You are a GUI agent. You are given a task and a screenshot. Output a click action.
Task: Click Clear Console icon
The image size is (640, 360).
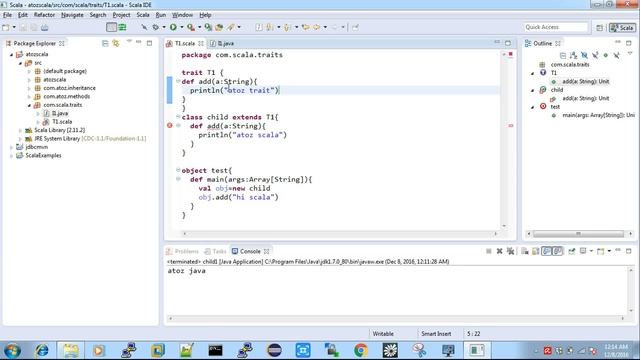point(525,251)
